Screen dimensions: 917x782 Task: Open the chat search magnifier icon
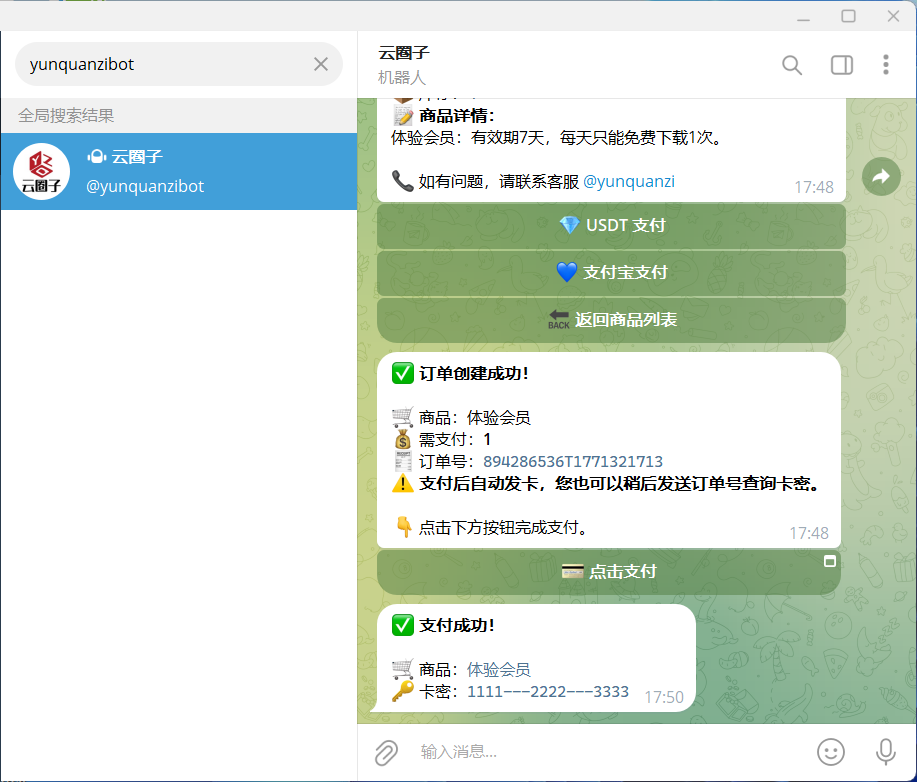[x=792, y=64]
